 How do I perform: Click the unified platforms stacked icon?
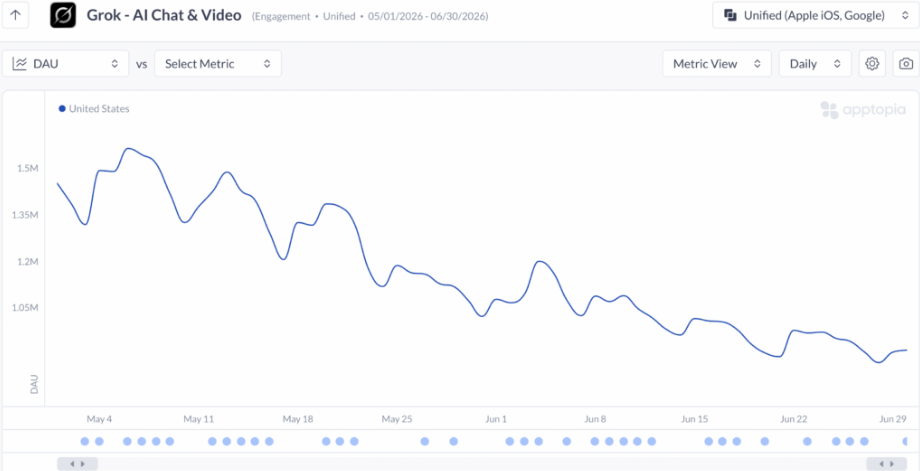730,16
